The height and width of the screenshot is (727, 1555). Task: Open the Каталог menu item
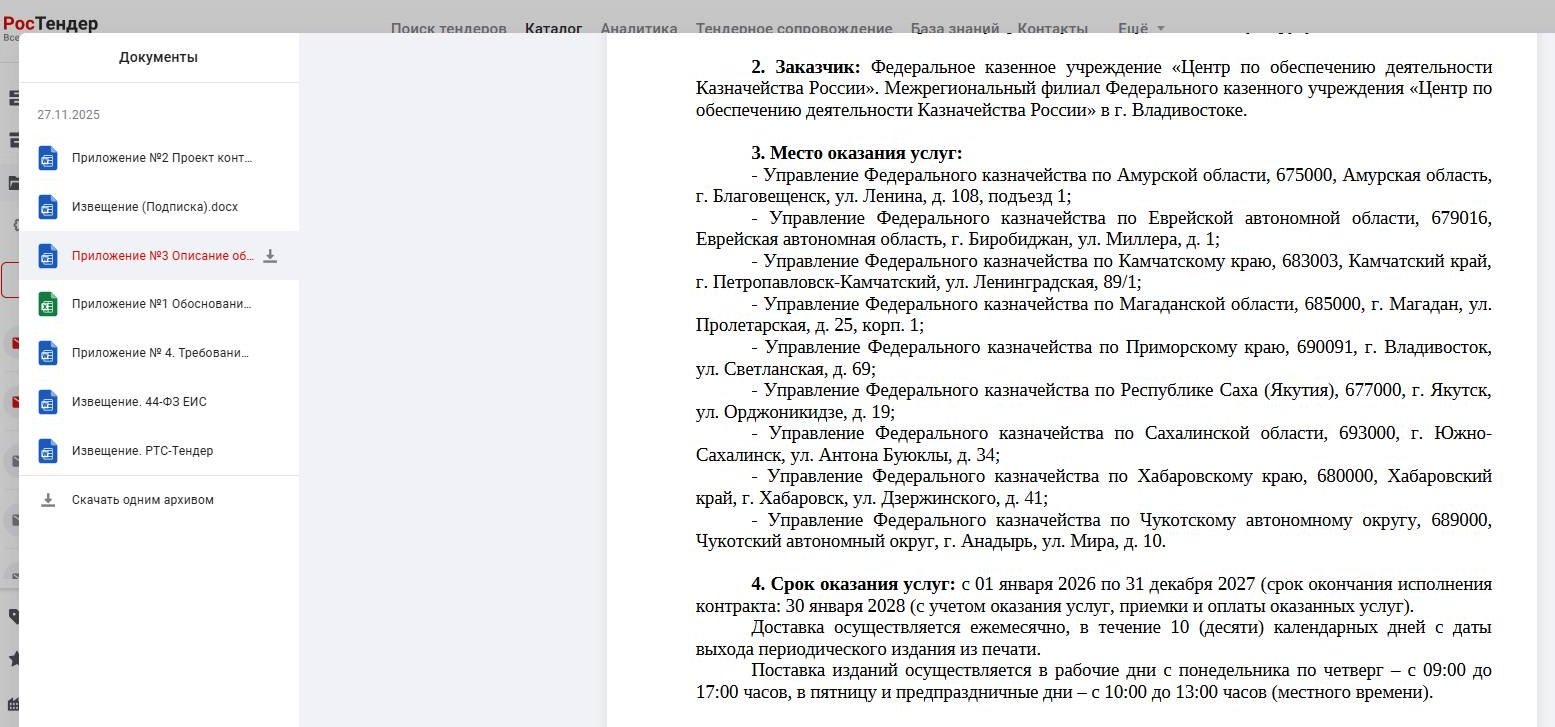click(553, 29)
